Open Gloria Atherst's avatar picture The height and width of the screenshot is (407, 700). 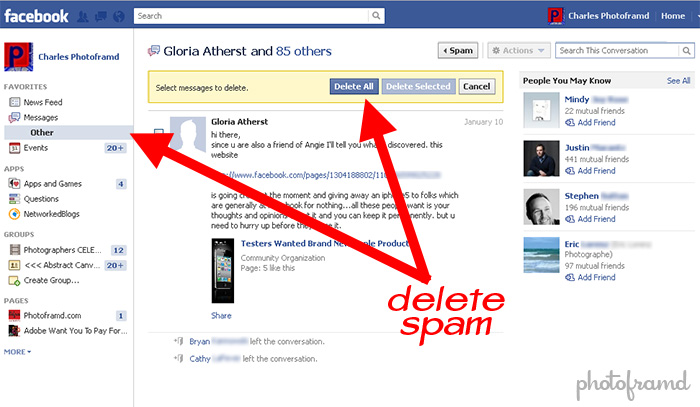188,134
